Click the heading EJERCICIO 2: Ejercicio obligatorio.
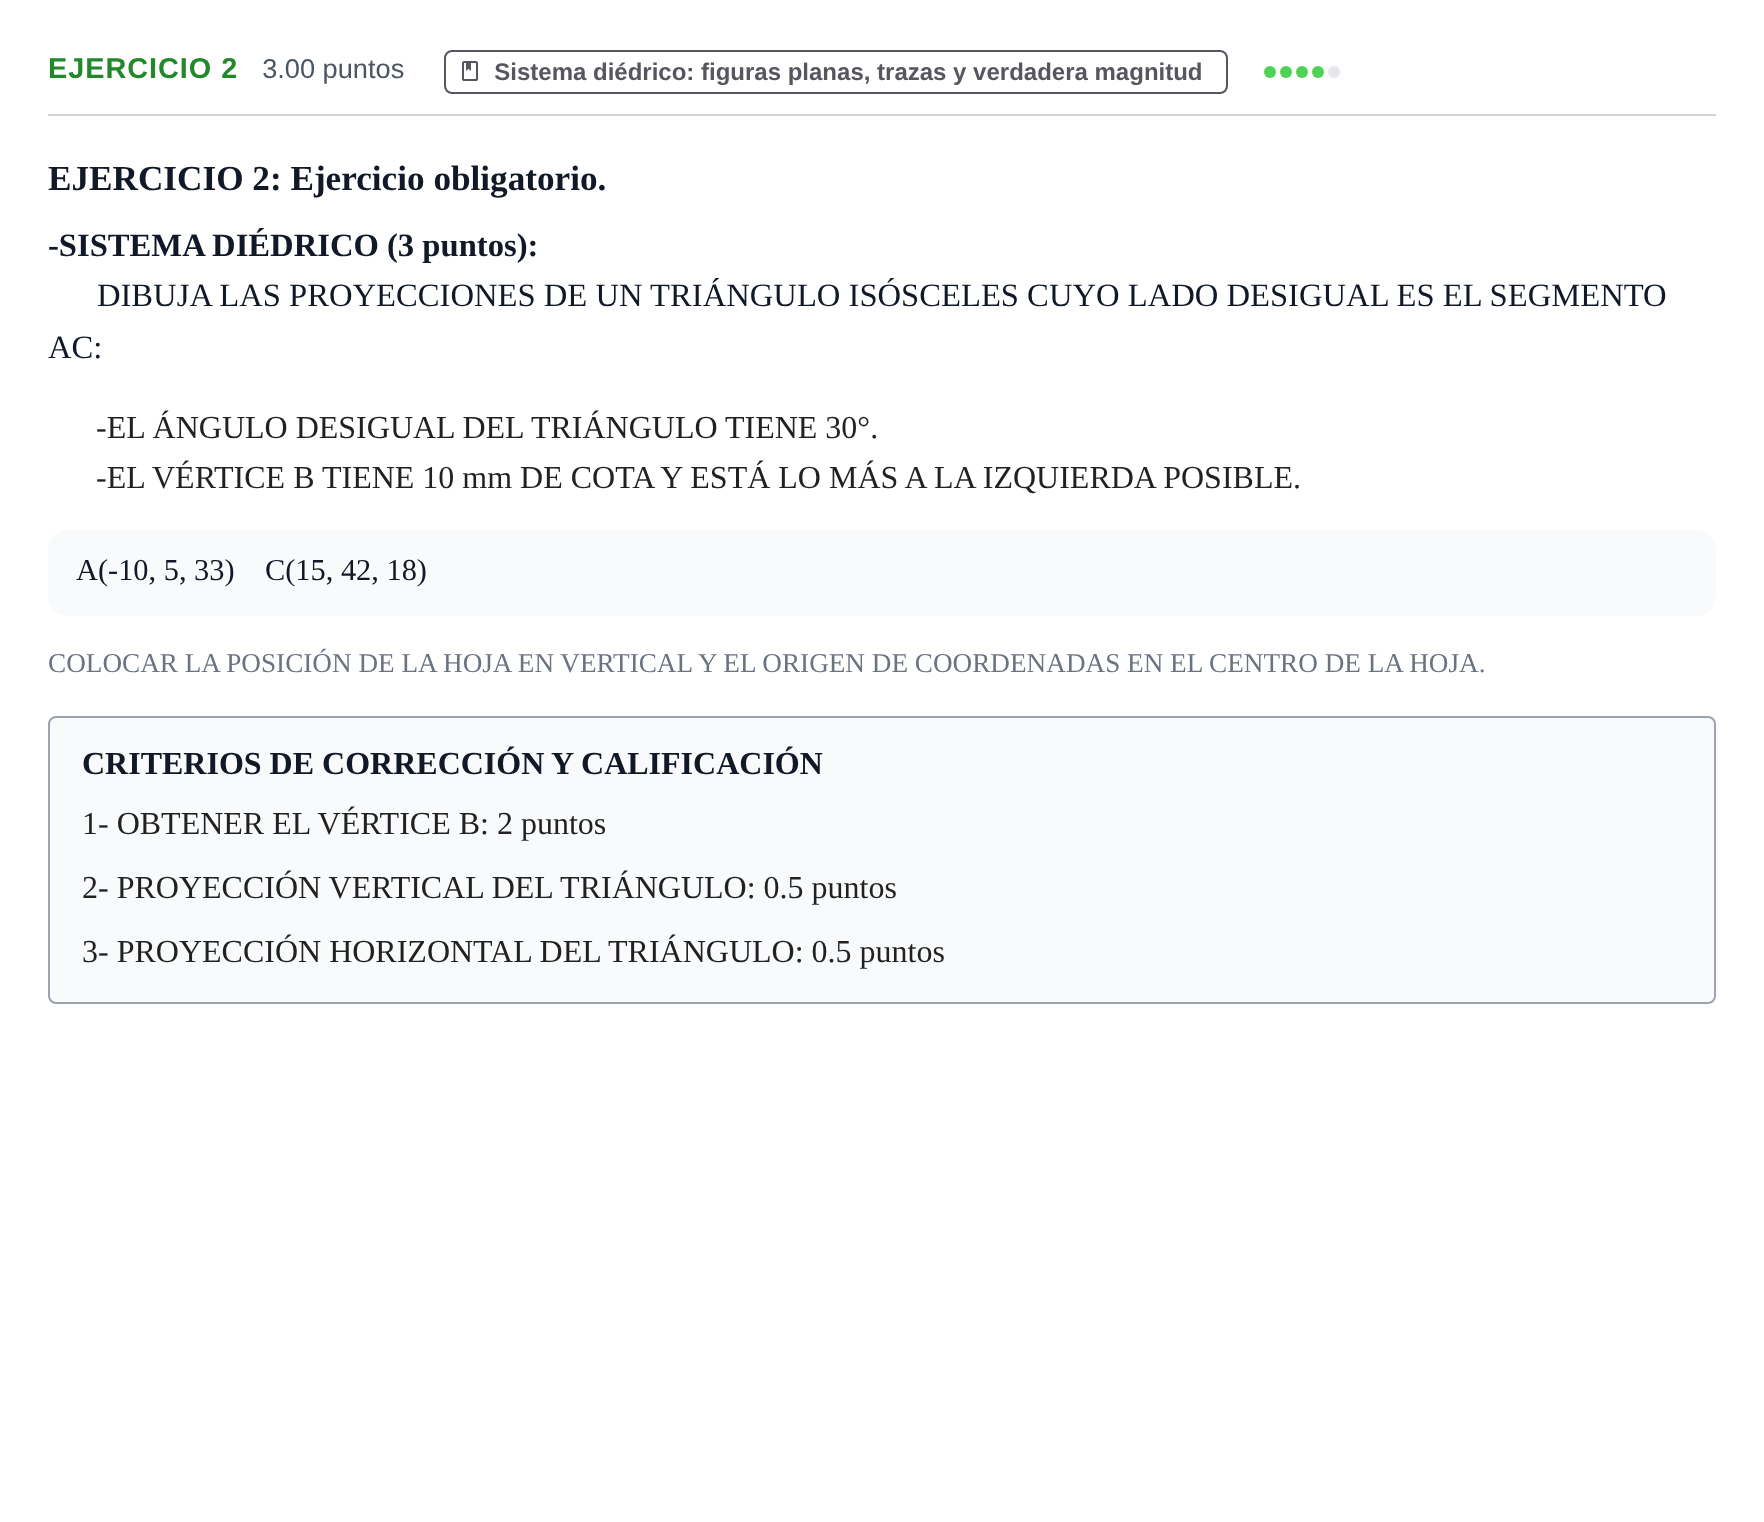This screenshot has width=1764, height=1522. click(327, 179)
